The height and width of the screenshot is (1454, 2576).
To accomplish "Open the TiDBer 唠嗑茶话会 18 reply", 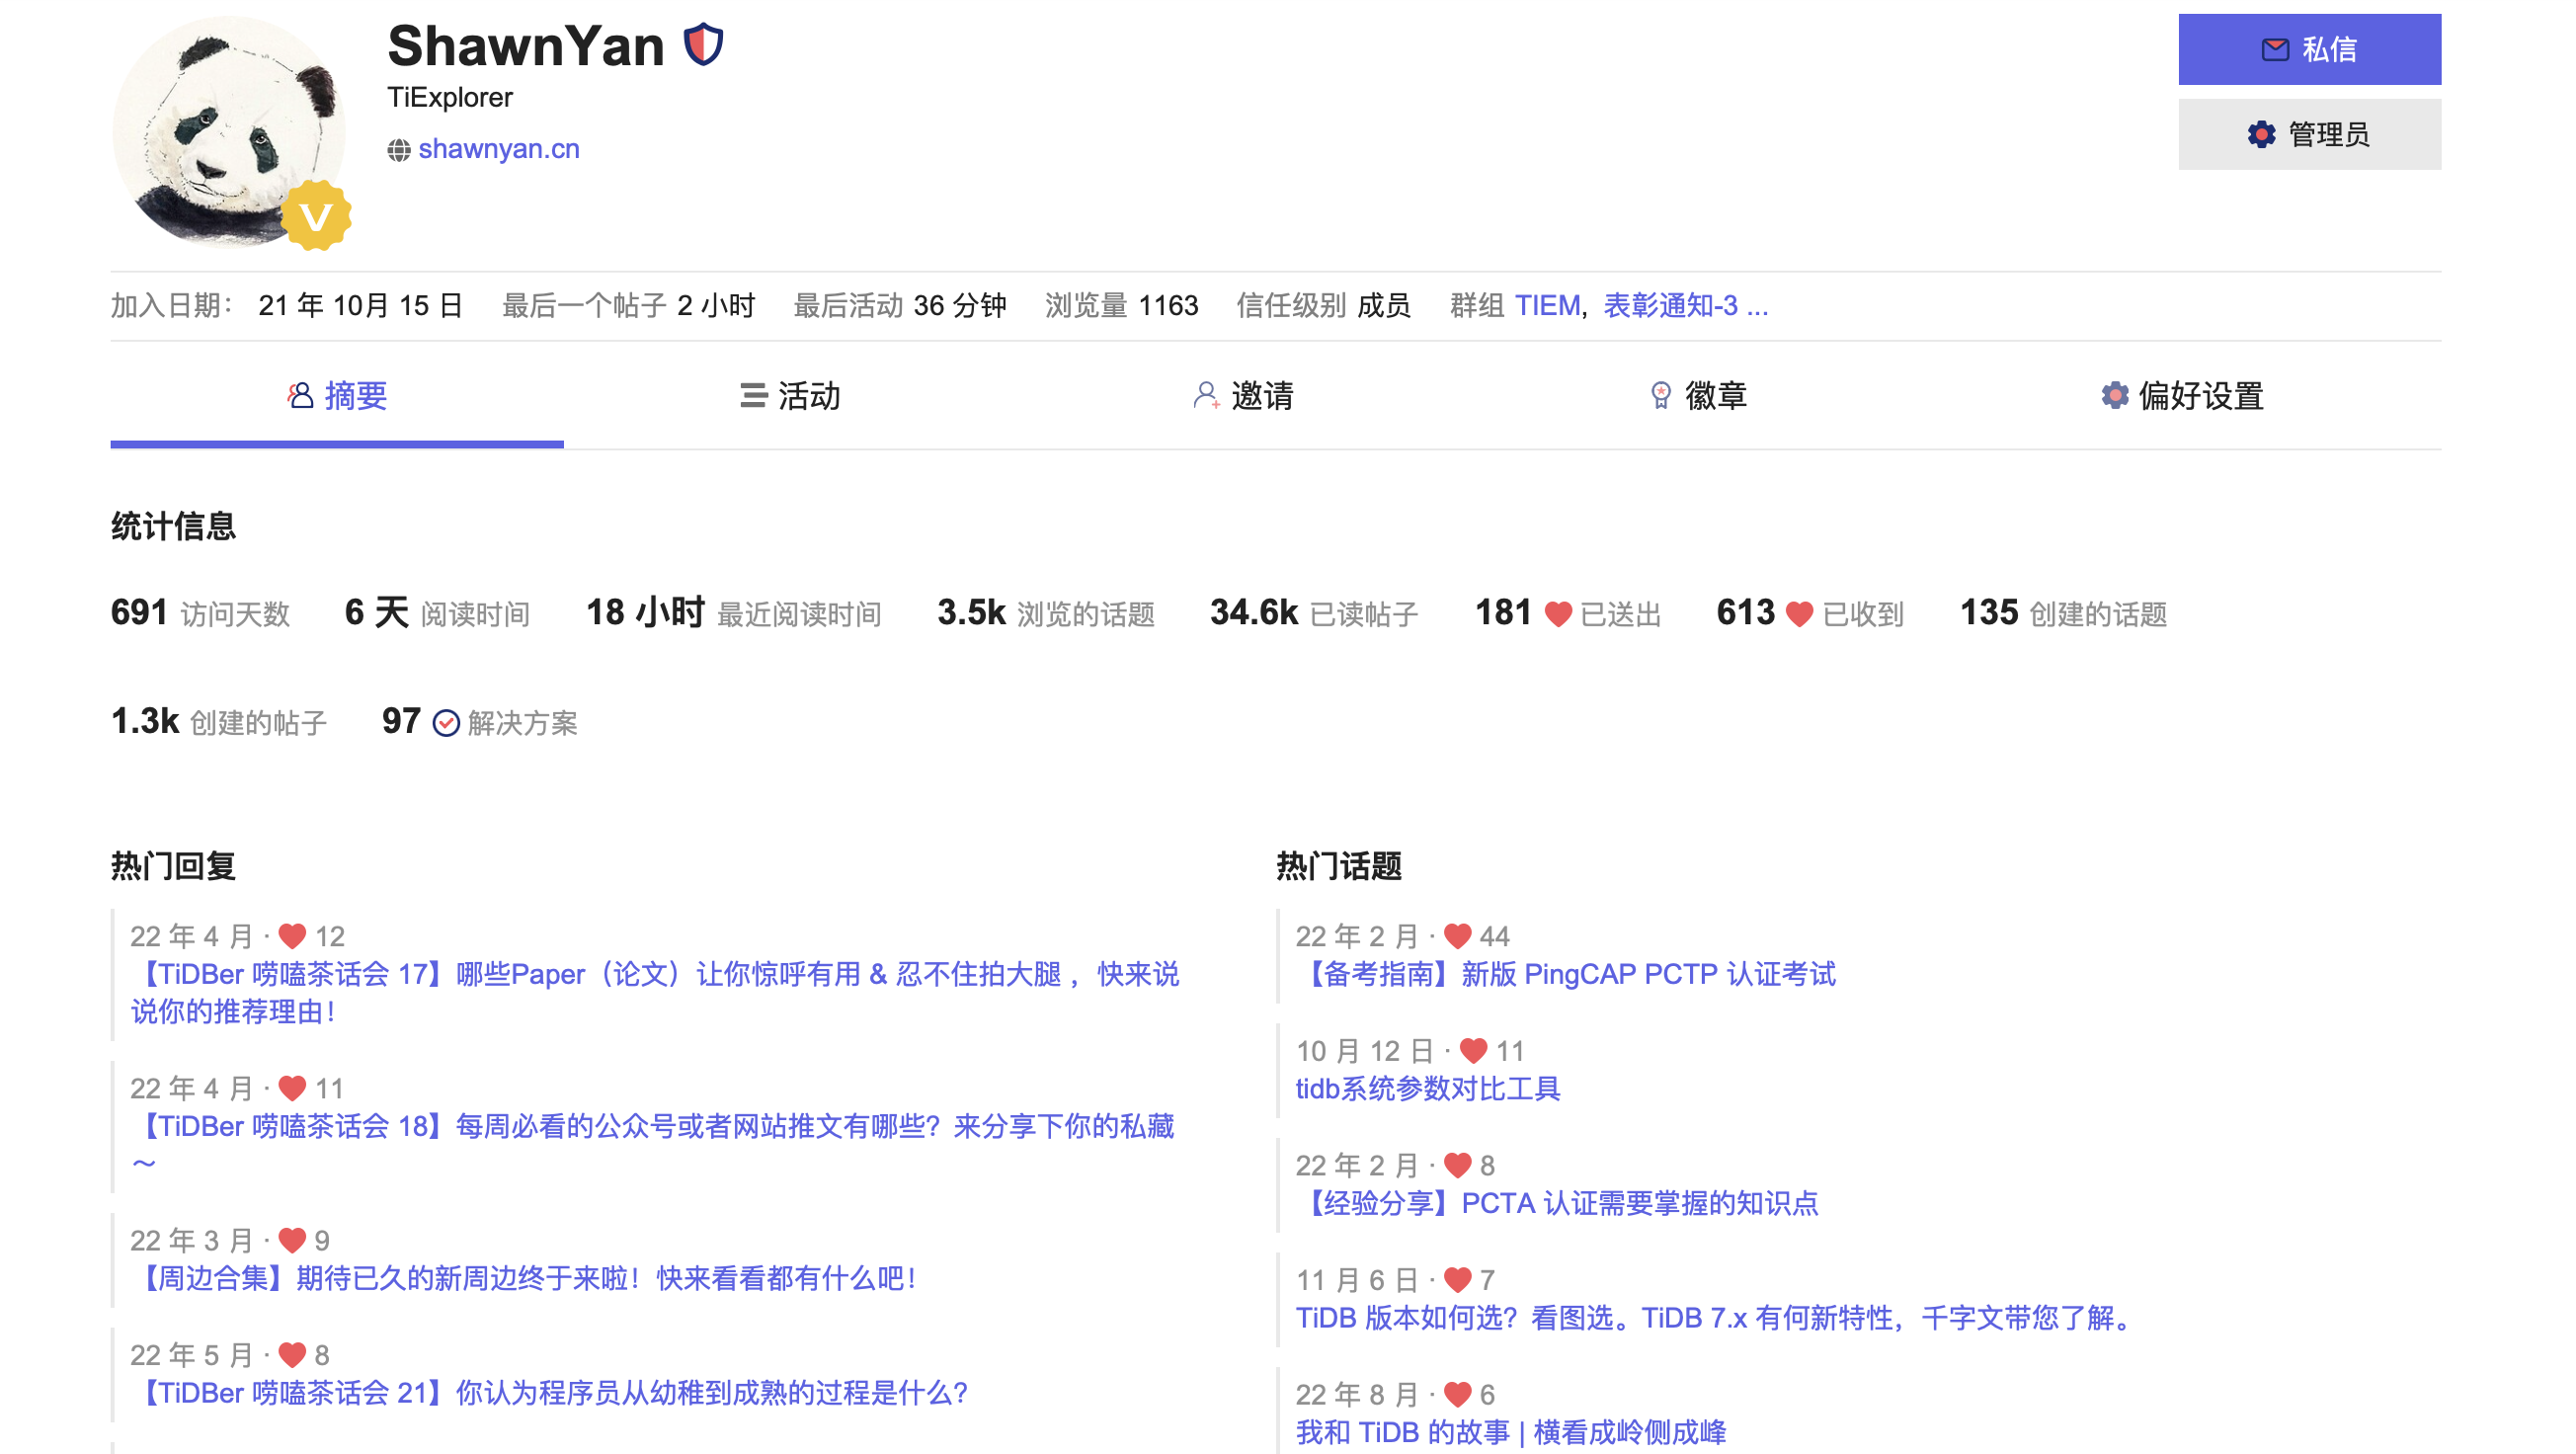I will 652,1144.
